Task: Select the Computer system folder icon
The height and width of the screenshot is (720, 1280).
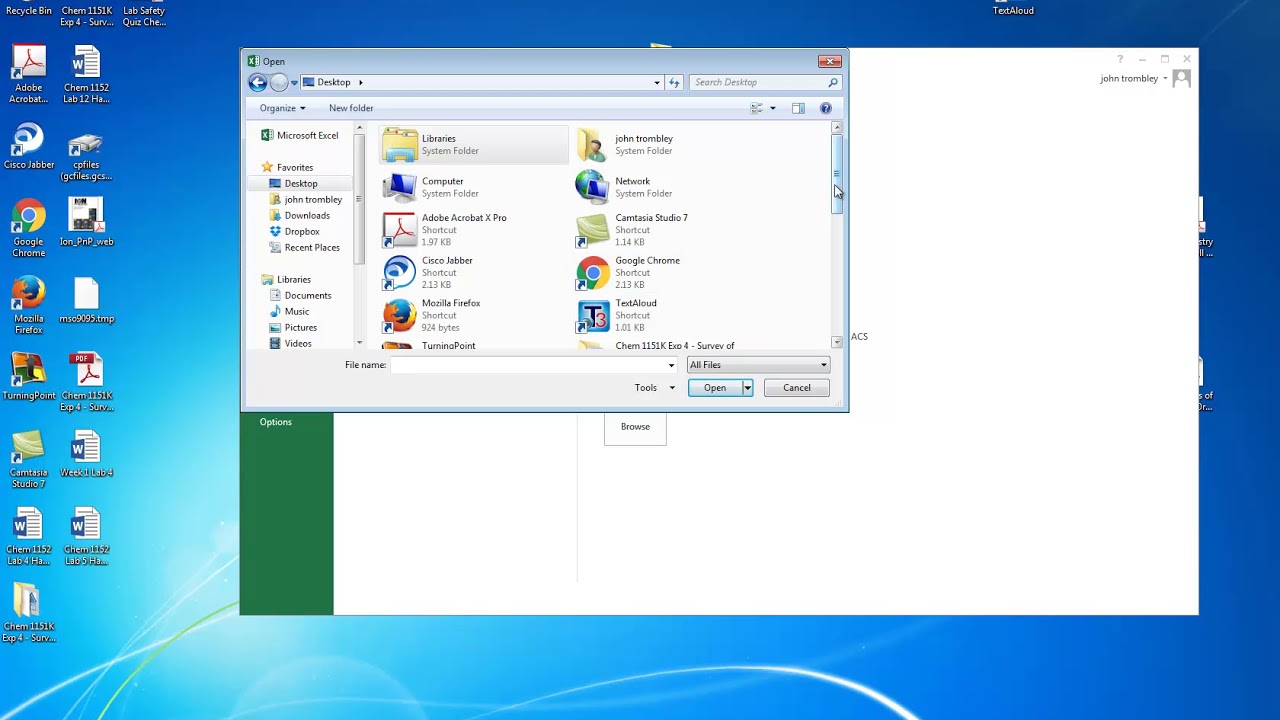Action: pos(400,187)
